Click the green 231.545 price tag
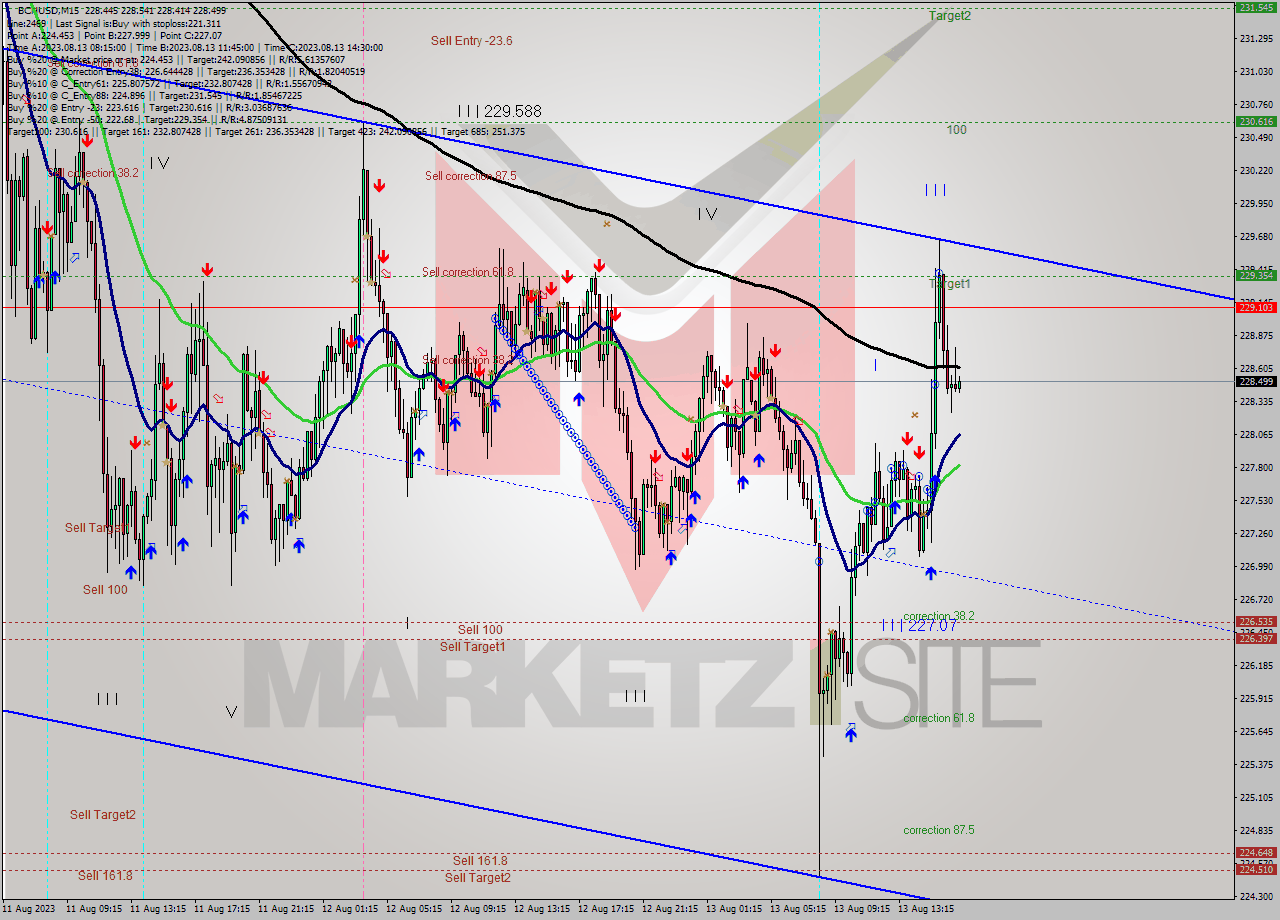Viewport: 1280px width, 920px height. click(1255, 7)
